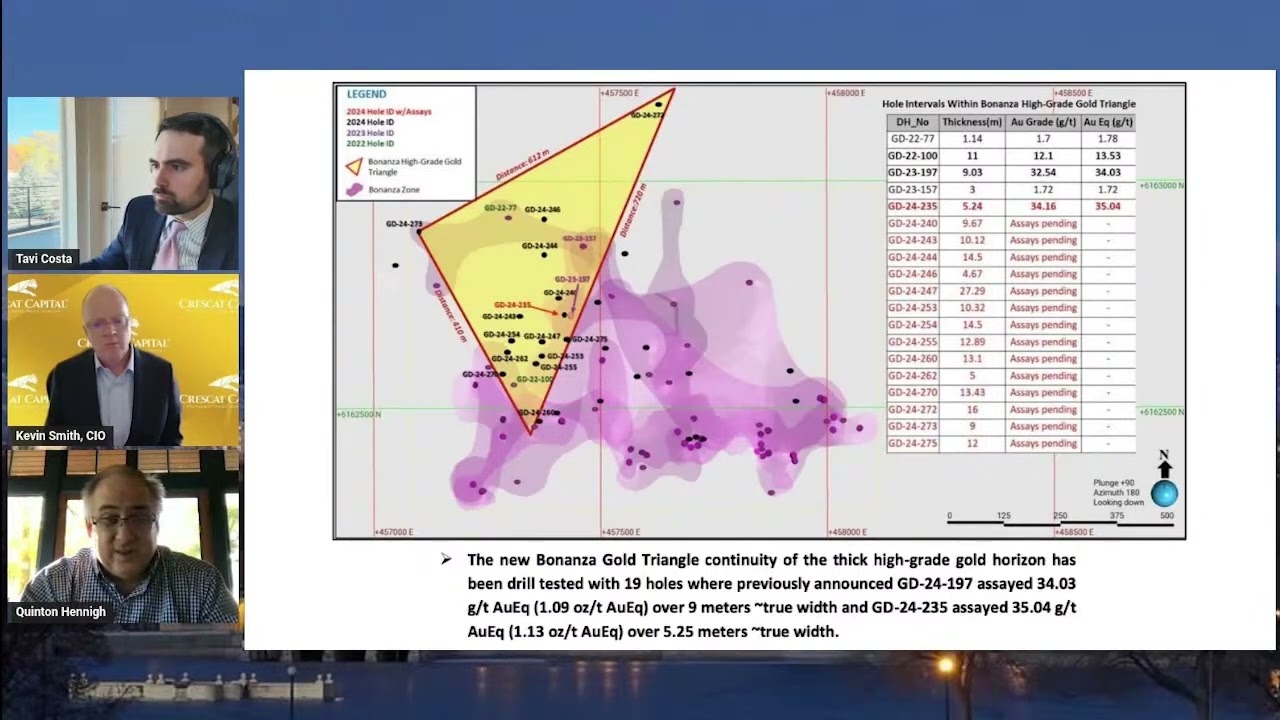Click map label 'GD-24-273' at triangle's west corner

[x=404, y=224]
